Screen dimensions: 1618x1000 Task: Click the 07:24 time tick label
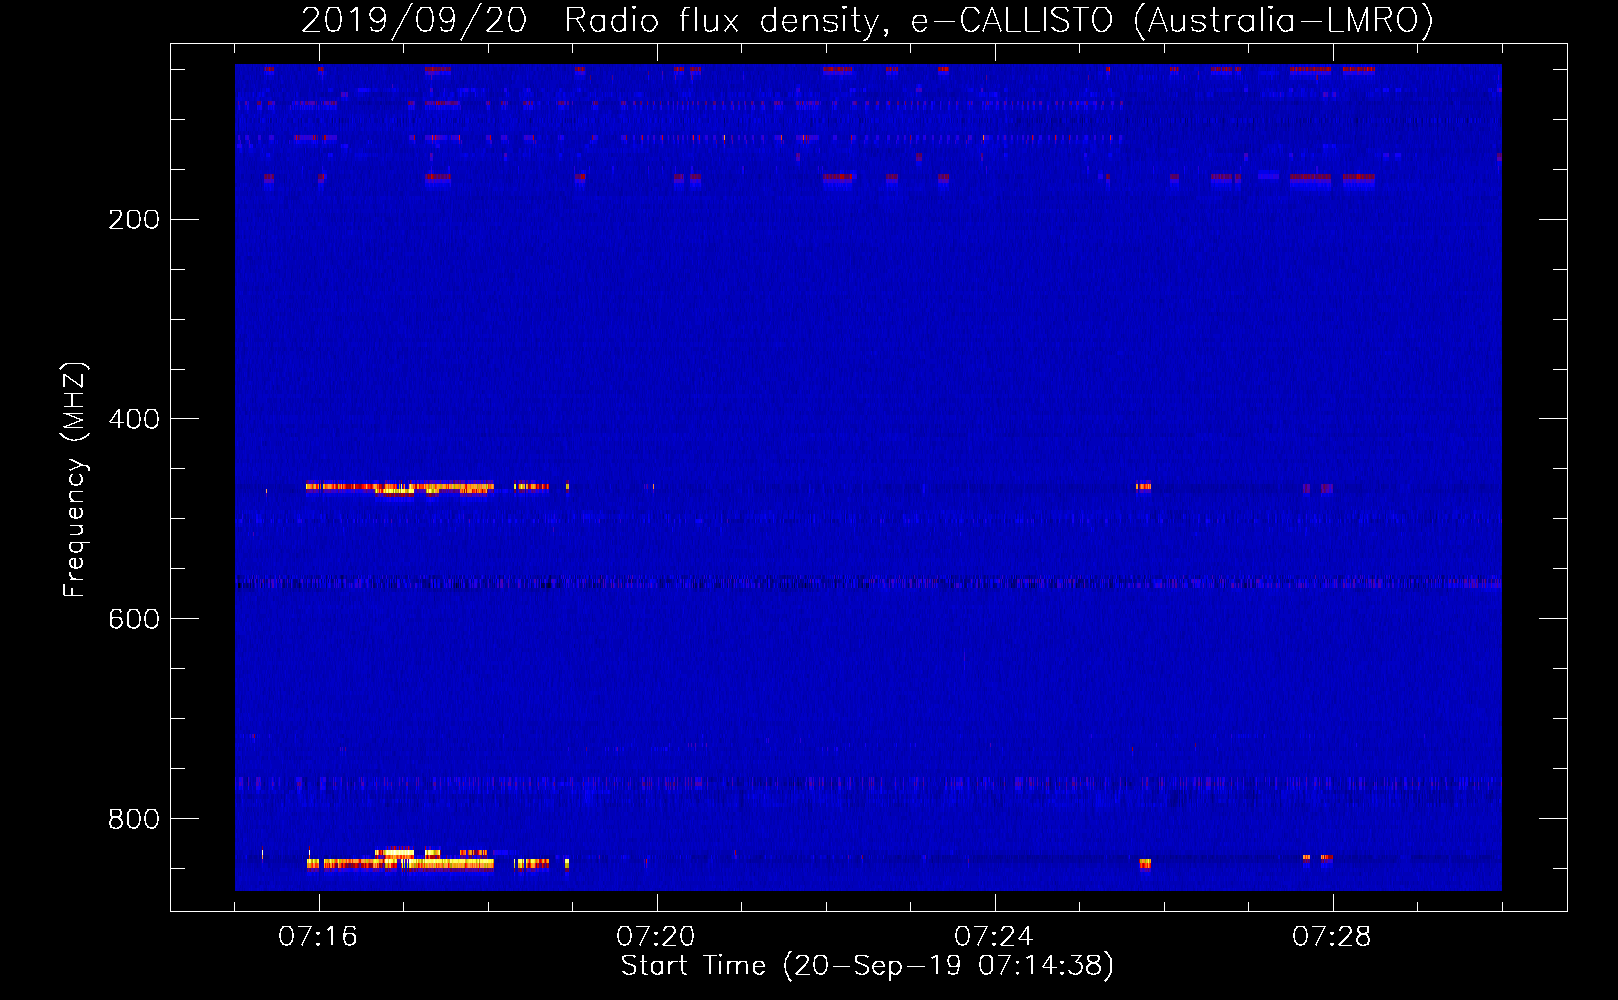point(994,936)
